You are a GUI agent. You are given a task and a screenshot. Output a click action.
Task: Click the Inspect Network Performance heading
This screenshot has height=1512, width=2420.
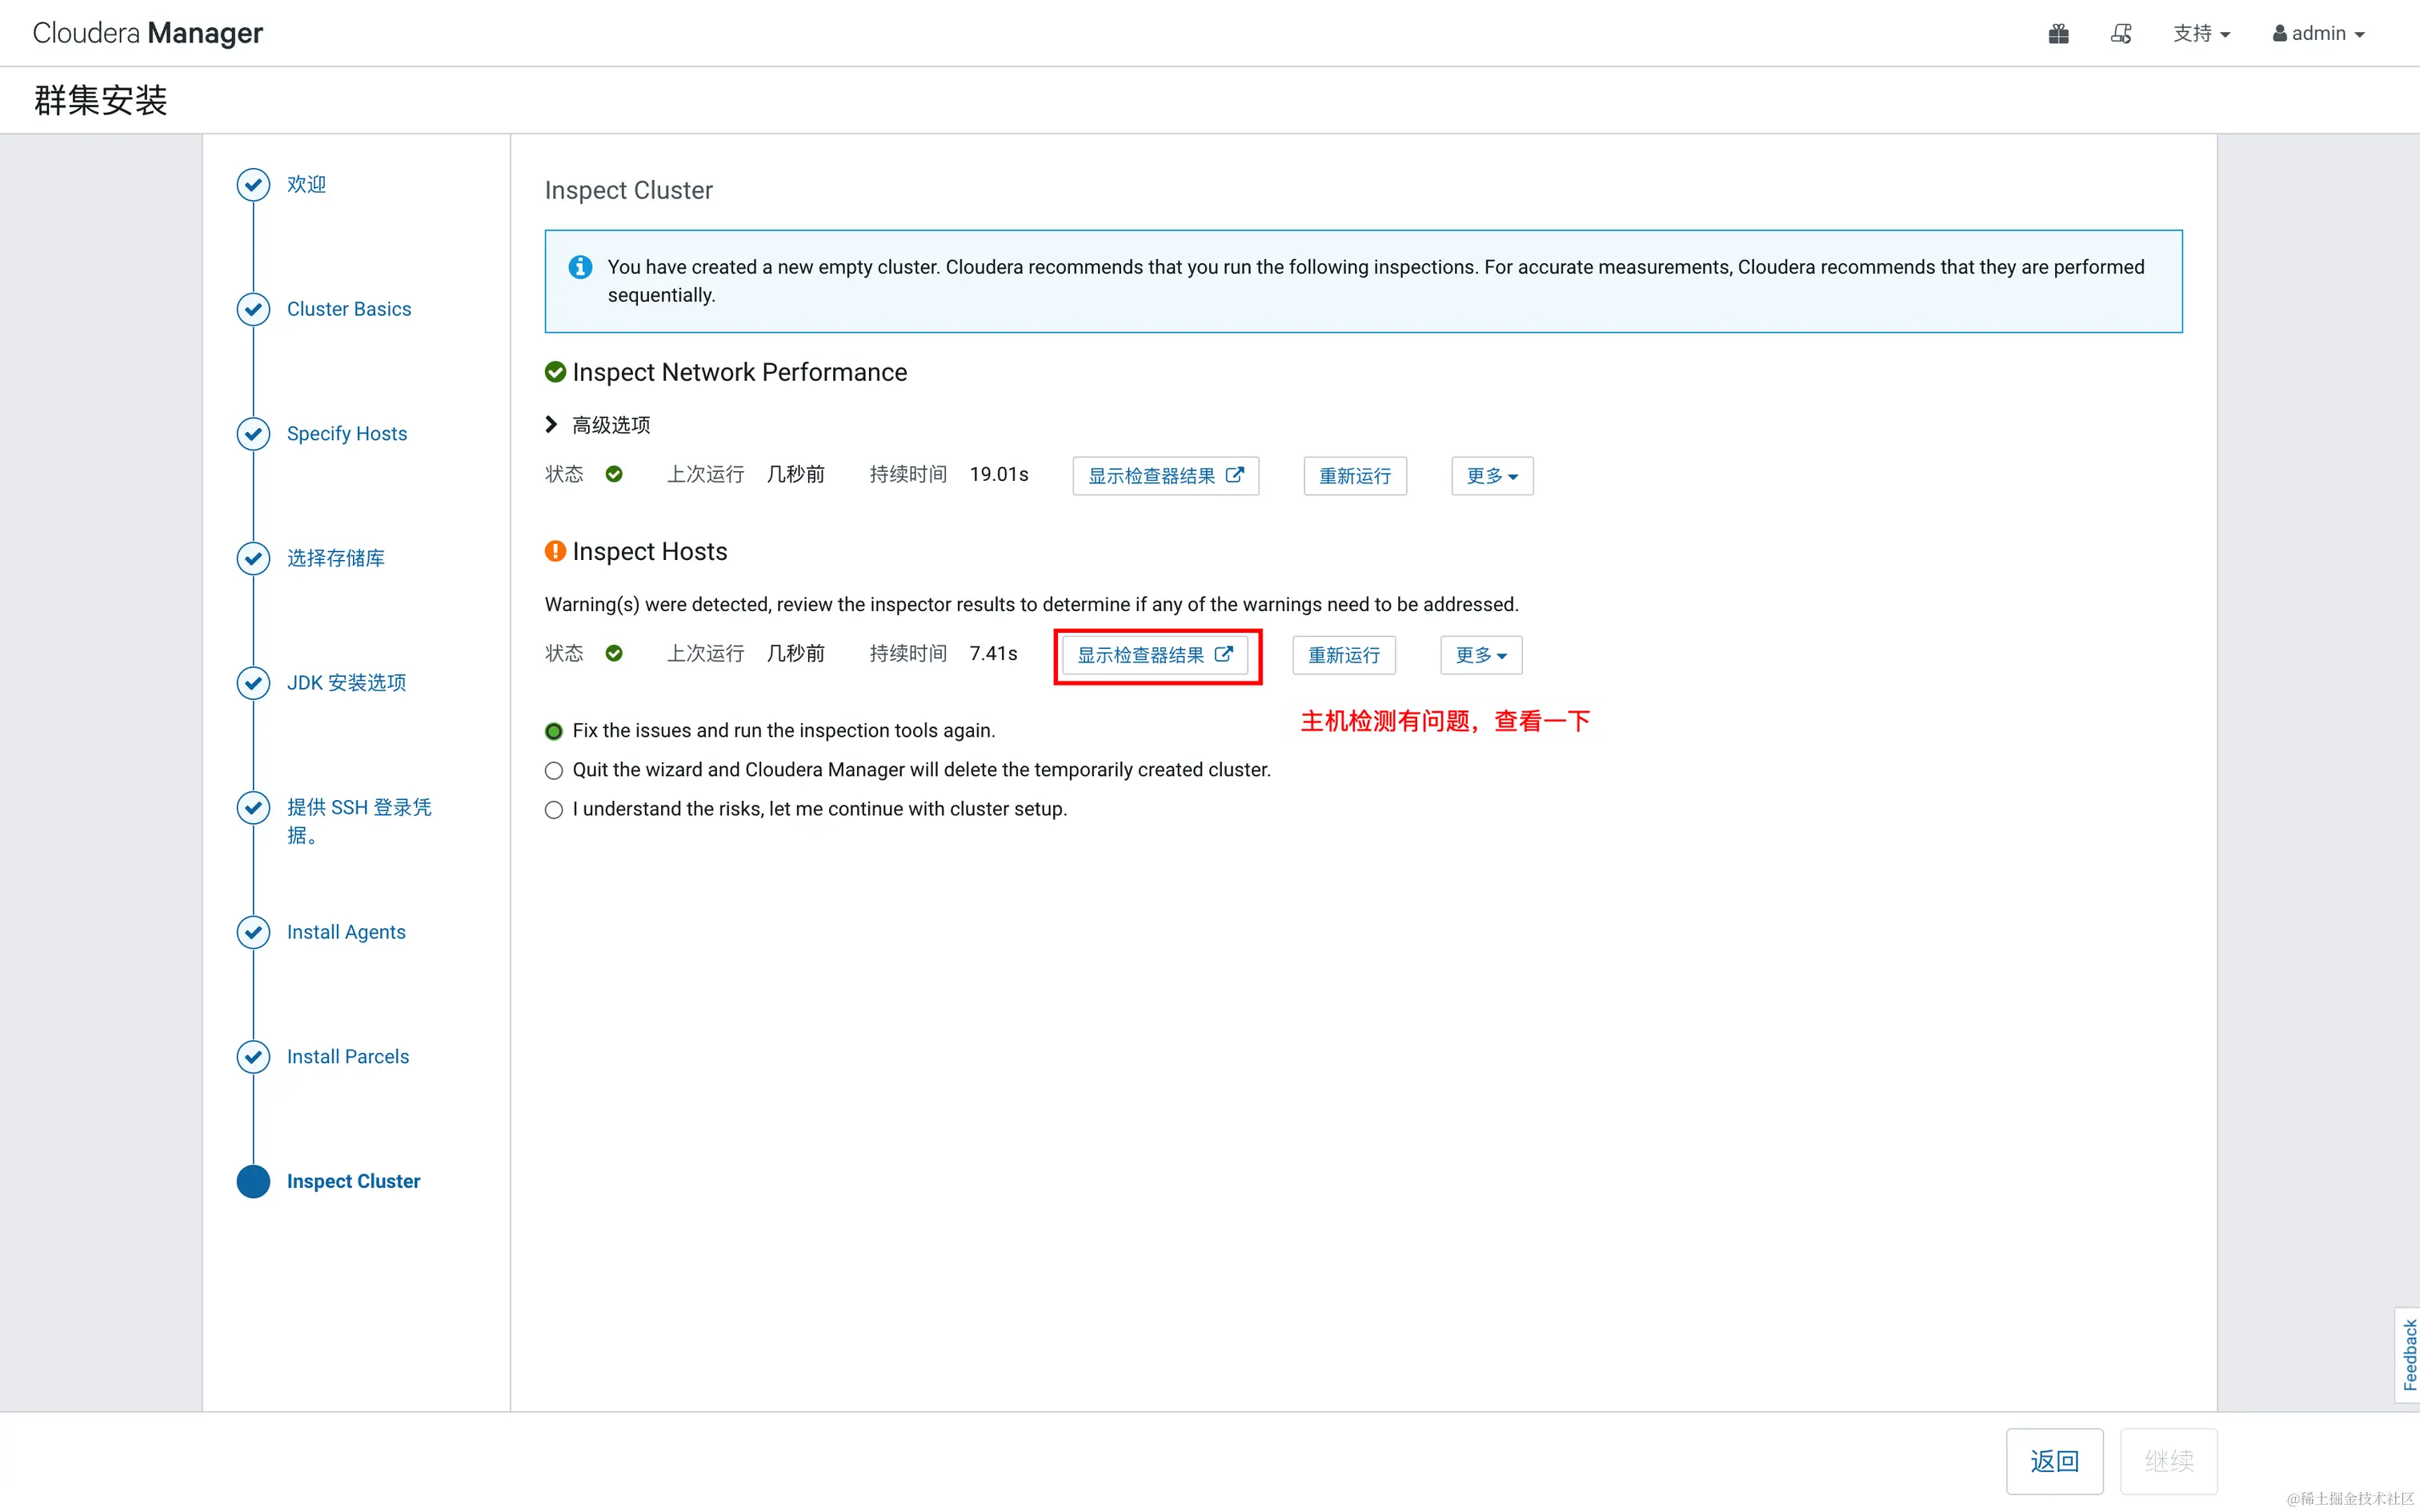(739, 372)
